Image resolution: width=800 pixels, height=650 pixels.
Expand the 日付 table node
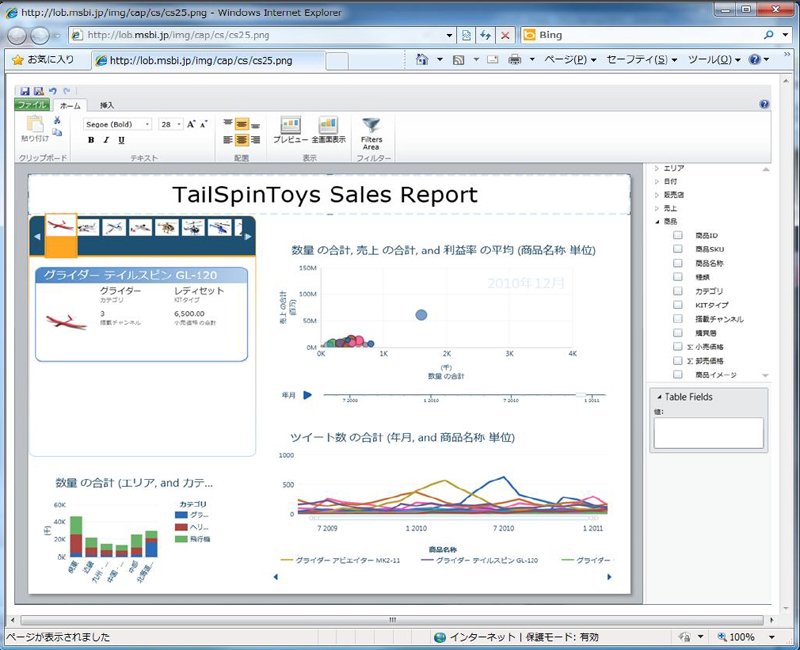657,181
